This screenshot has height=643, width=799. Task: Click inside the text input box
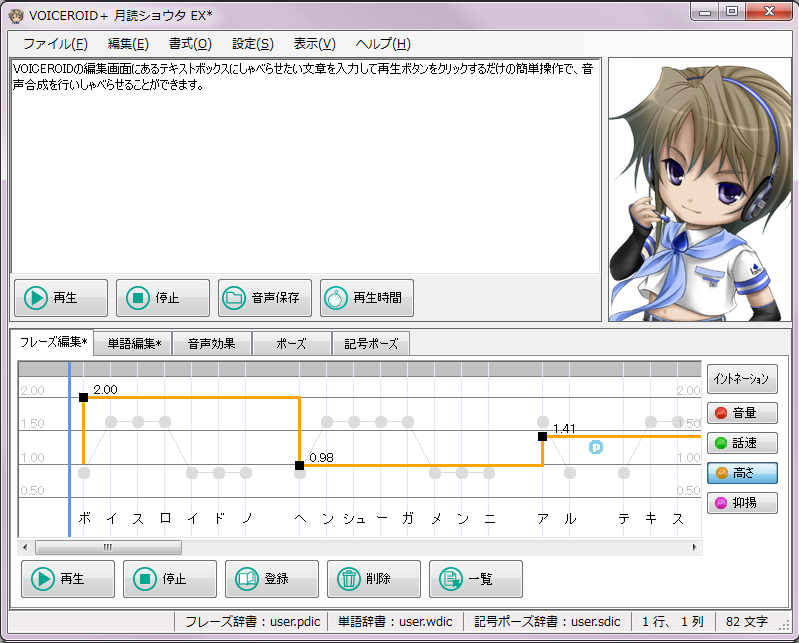click(305, 167)
